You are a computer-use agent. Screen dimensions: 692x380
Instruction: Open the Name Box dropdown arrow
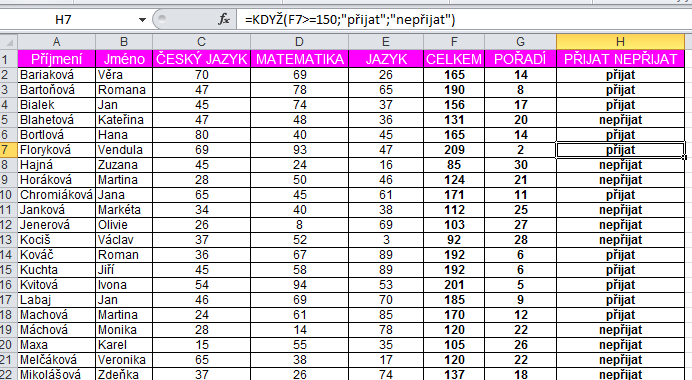tap(142, 20)
